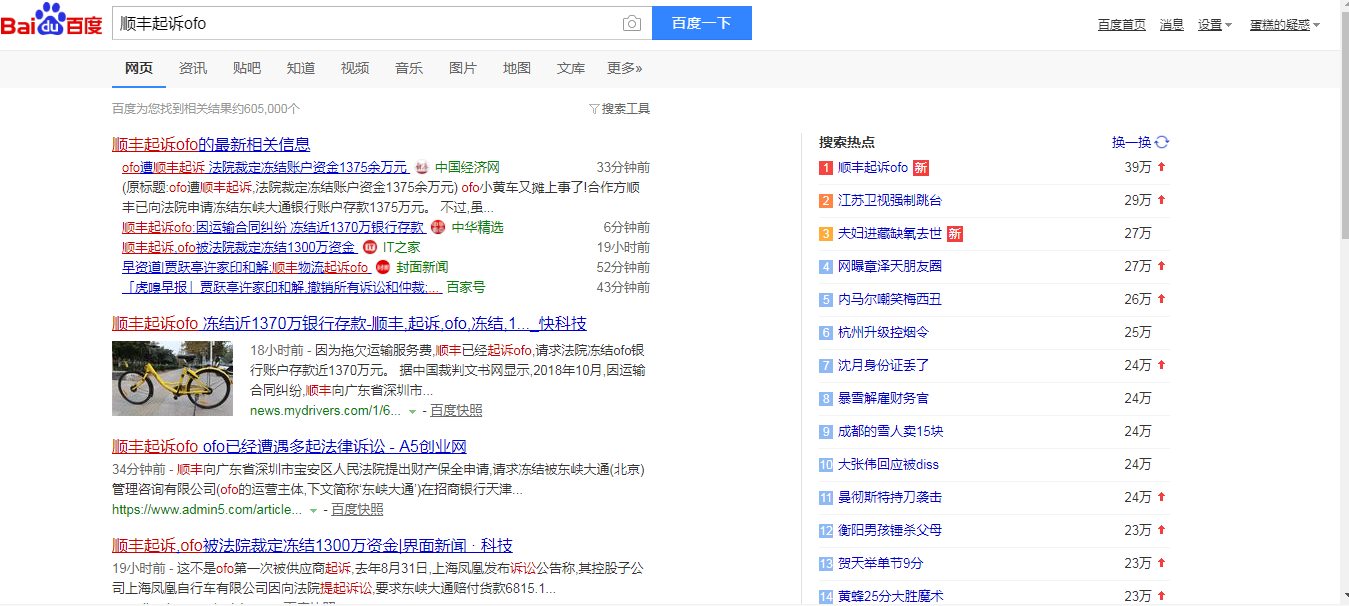
Task: Click 新 badge beside 顺丰起诉ofo hot topic
Action: [921, 168]
